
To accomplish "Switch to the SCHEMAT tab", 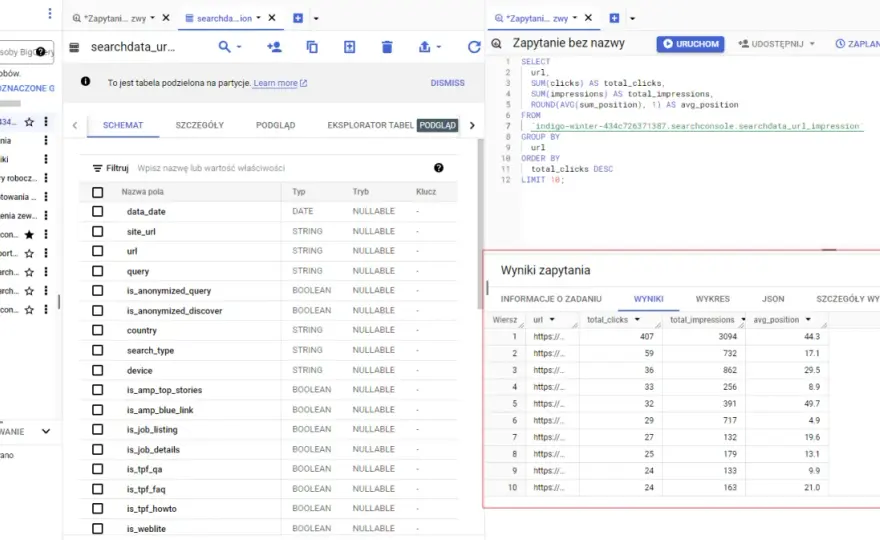I will pos(123,125).
